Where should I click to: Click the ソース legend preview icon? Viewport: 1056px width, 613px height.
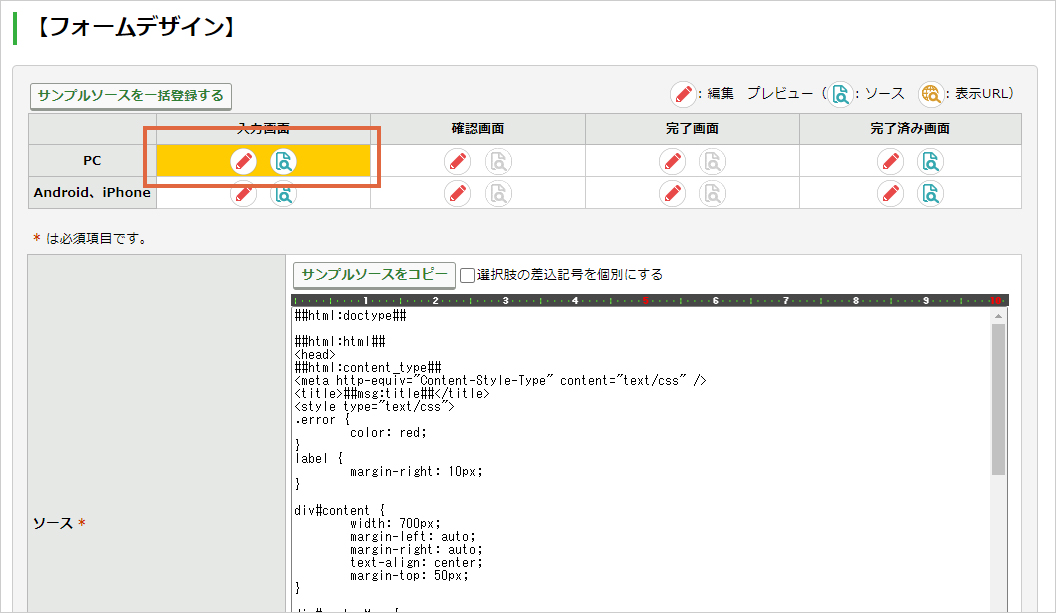[840, 94]
